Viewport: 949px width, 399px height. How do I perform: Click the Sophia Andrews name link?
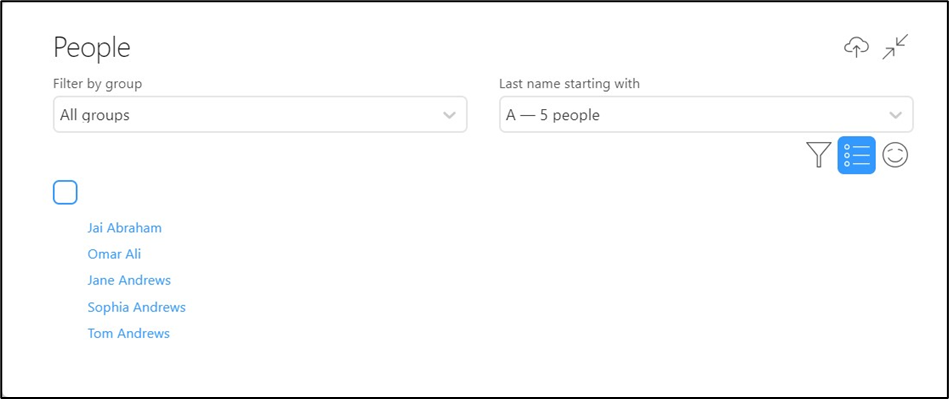pyautogui.click(x=137, y=307)
